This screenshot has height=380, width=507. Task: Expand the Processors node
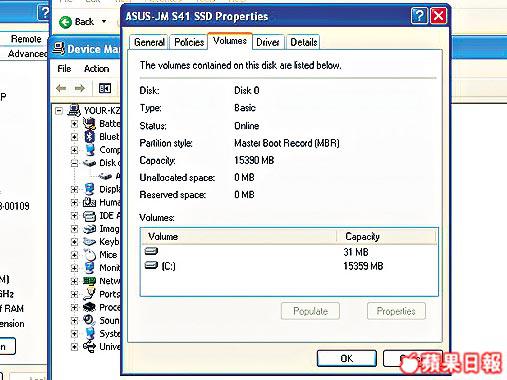point(74,307)
